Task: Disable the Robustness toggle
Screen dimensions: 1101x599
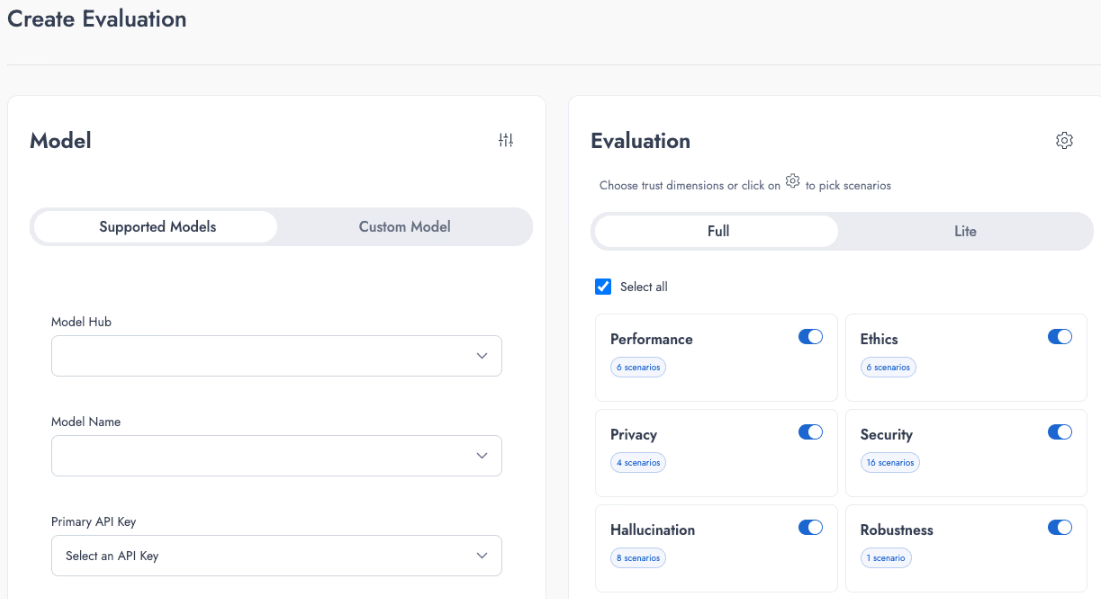Action: click(x=1059, y=527)
